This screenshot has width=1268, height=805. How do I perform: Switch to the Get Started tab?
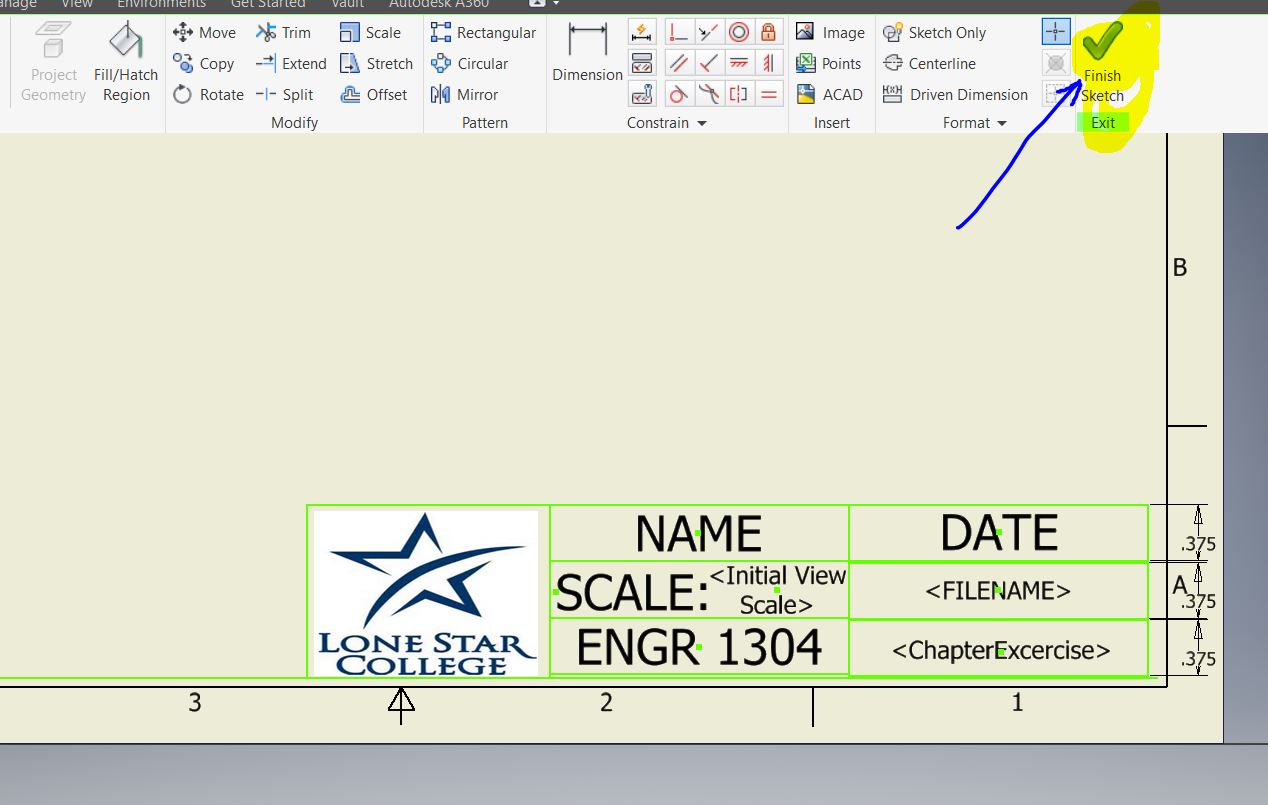[x=268, y=4]
